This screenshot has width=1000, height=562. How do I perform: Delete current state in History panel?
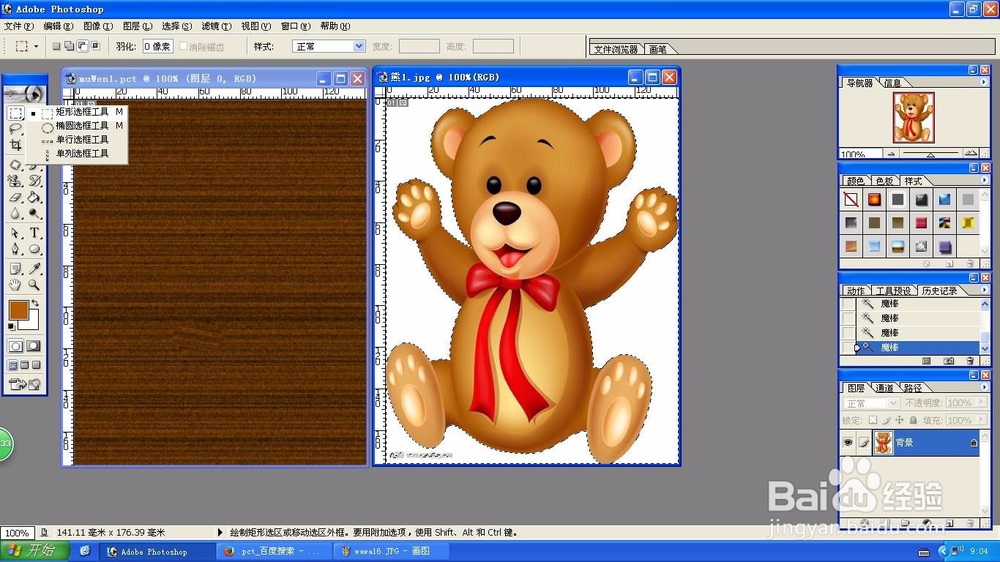970,361
